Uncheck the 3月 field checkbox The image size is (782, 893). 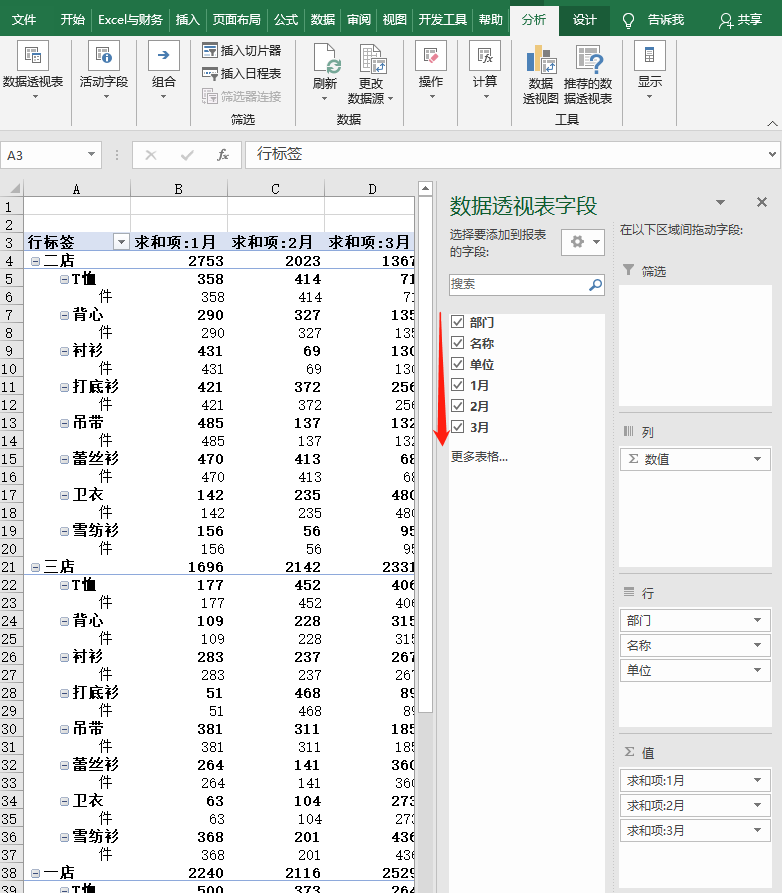pos(457,427)
